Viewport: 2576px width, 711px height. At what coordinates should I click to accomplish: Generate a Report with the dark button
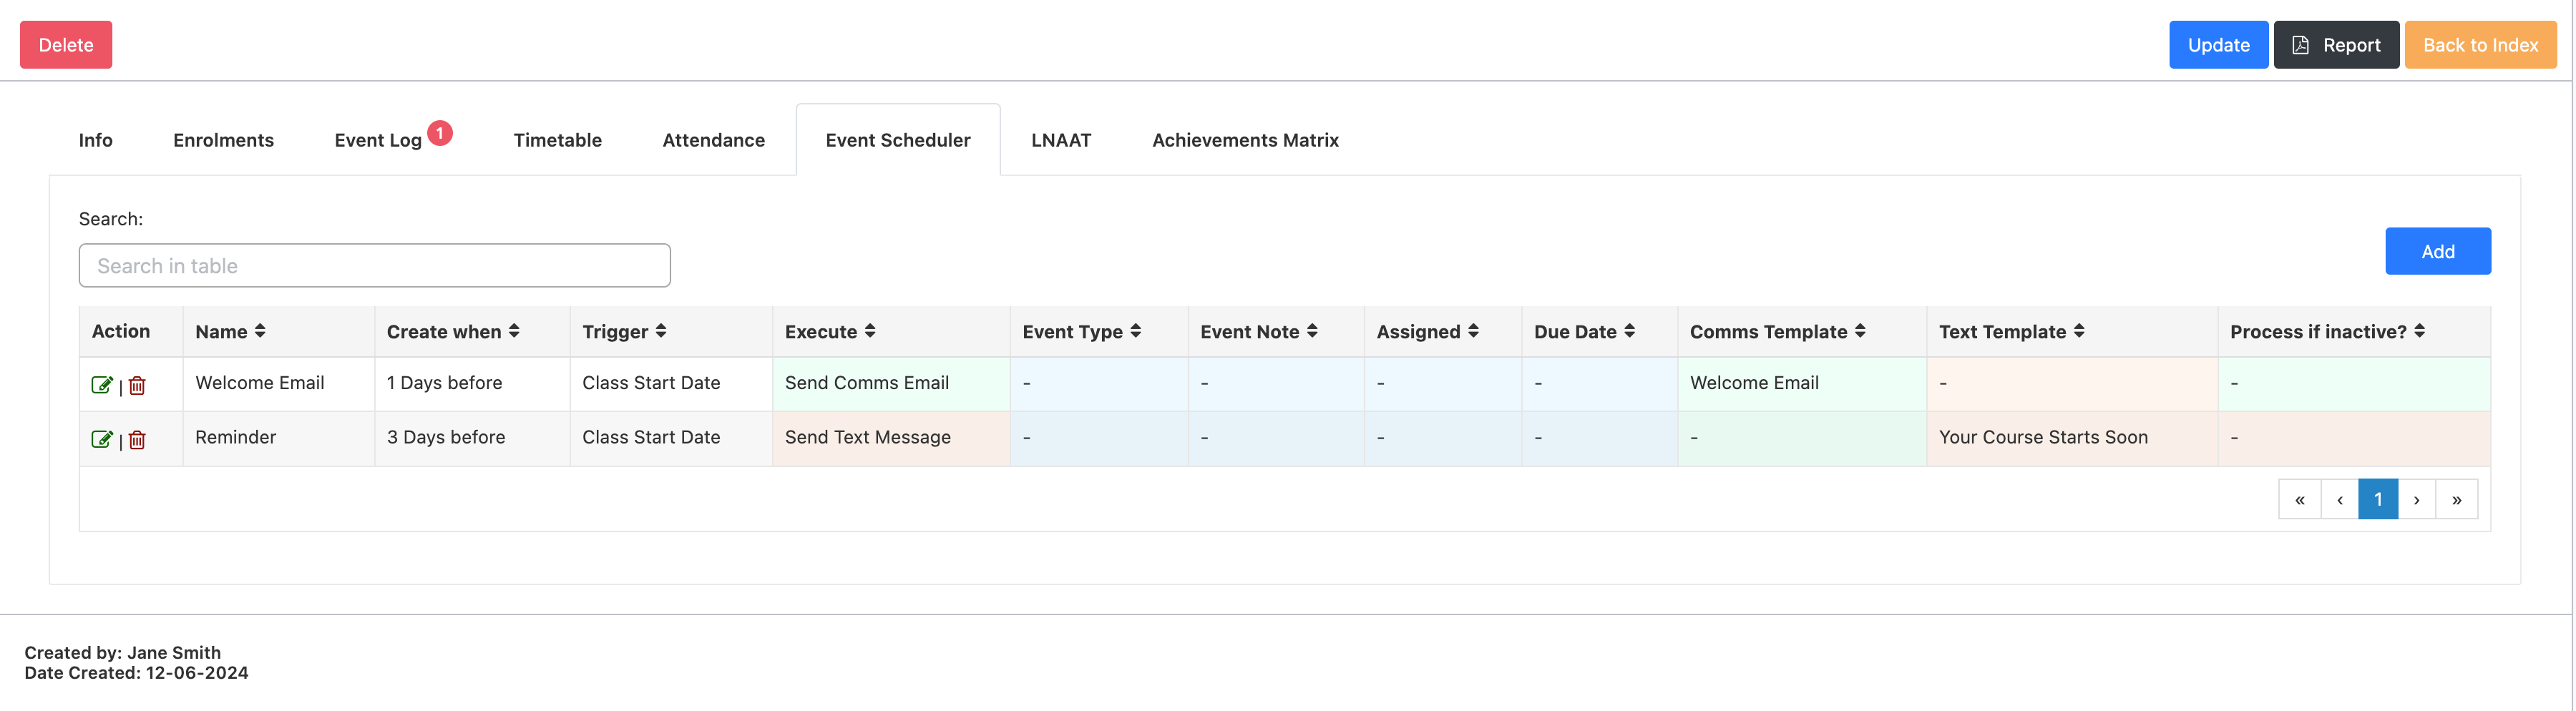[x=2336, y=45]
